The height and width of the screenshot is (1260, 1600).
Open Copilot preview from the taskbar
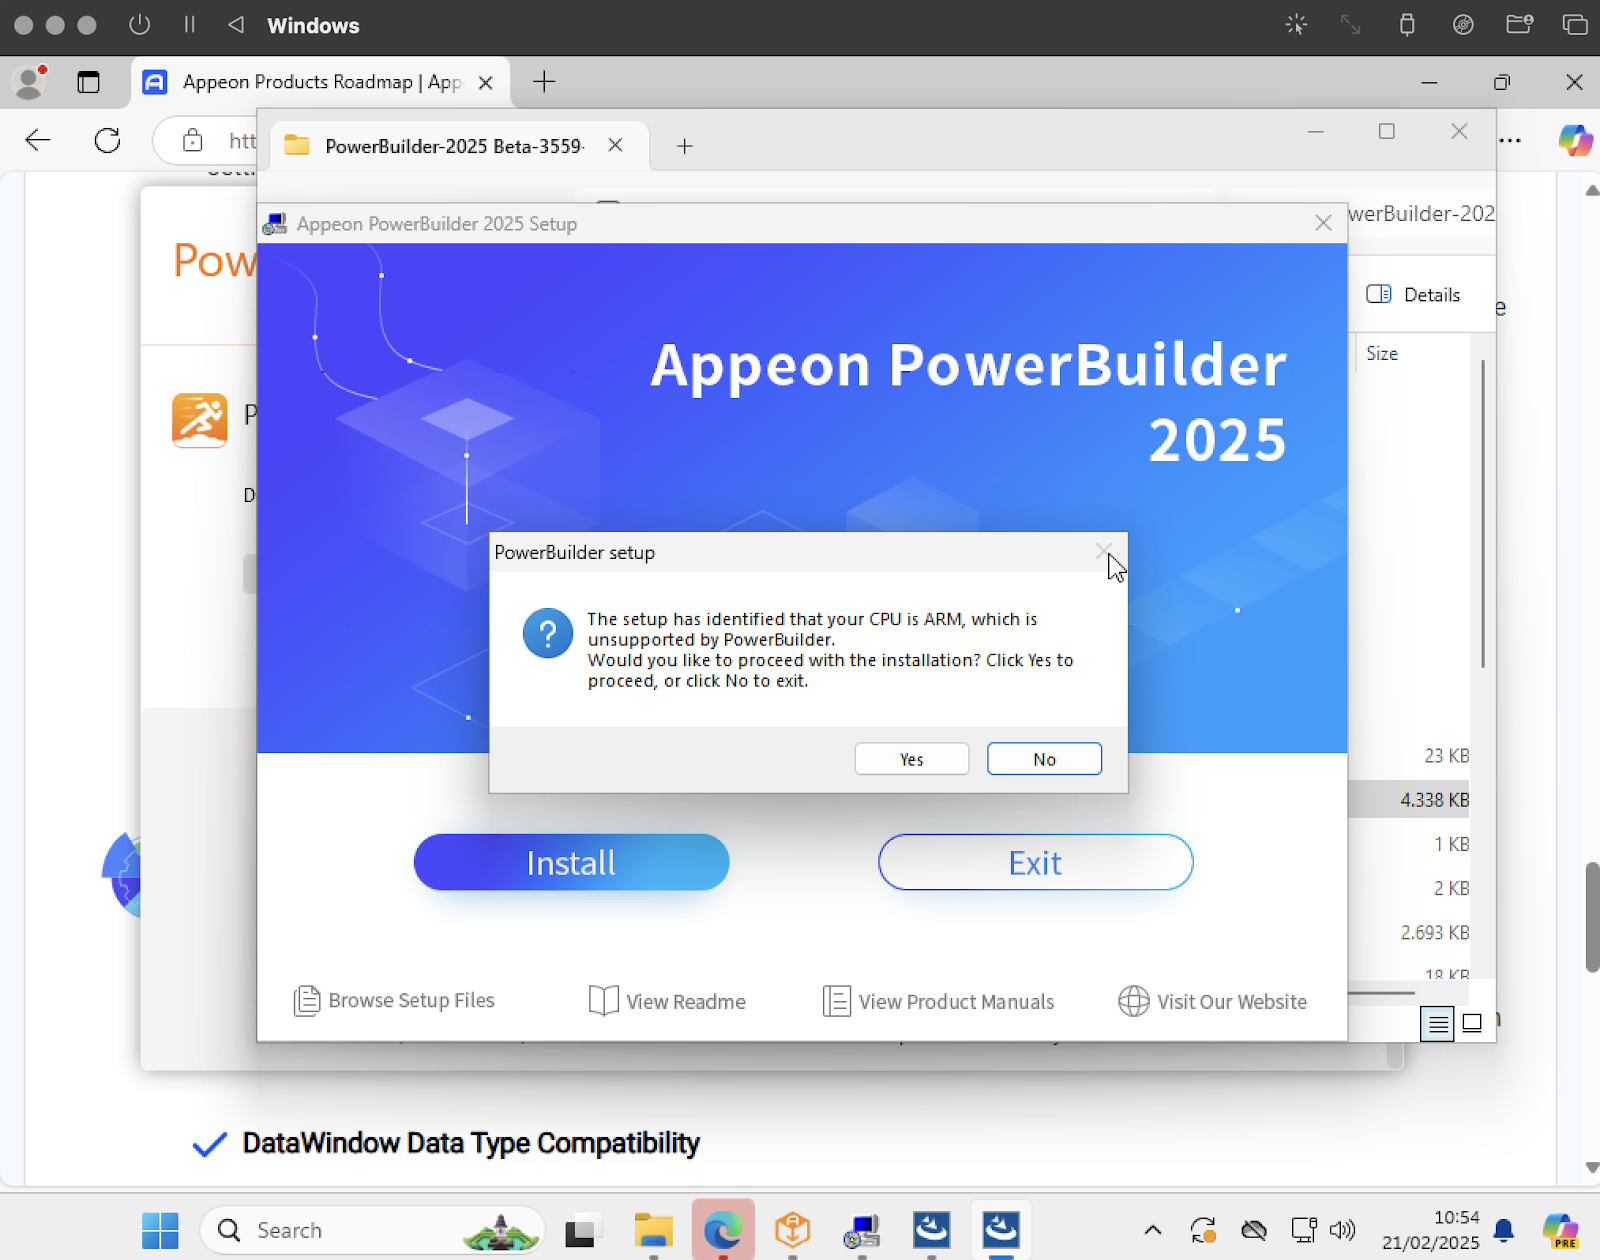(1560, 1230)
